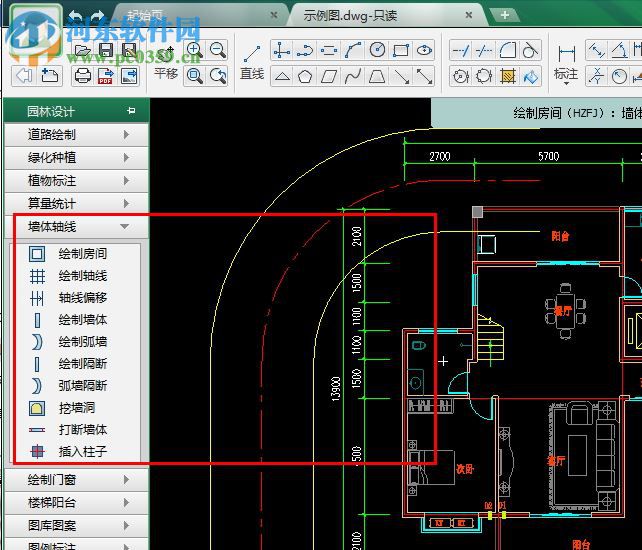Expand the 绘制门窗 section

click(x=77, y=480)
